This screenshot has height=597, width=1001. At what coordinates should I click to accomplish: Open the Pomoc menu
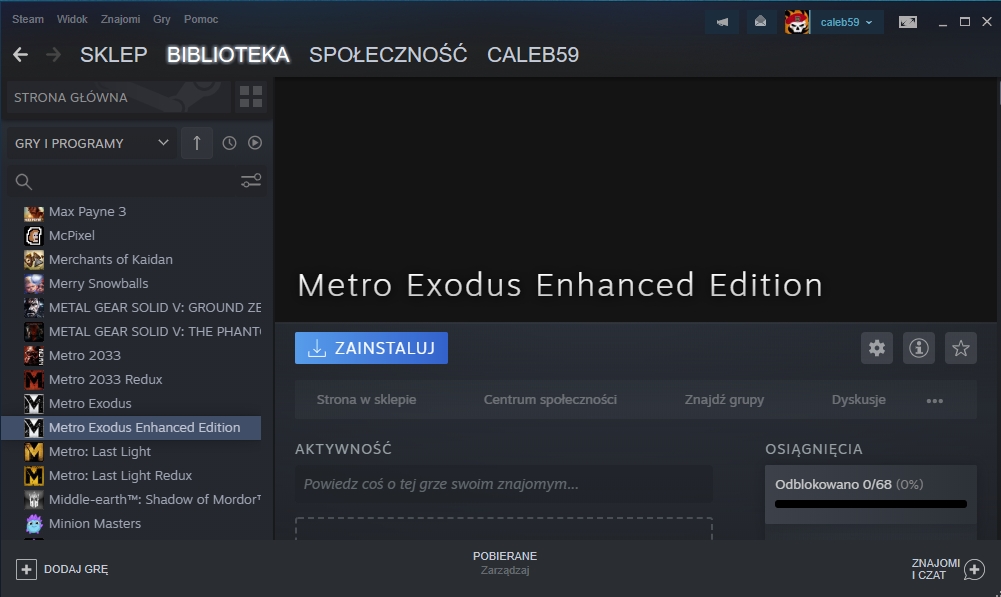pos(201,19)
